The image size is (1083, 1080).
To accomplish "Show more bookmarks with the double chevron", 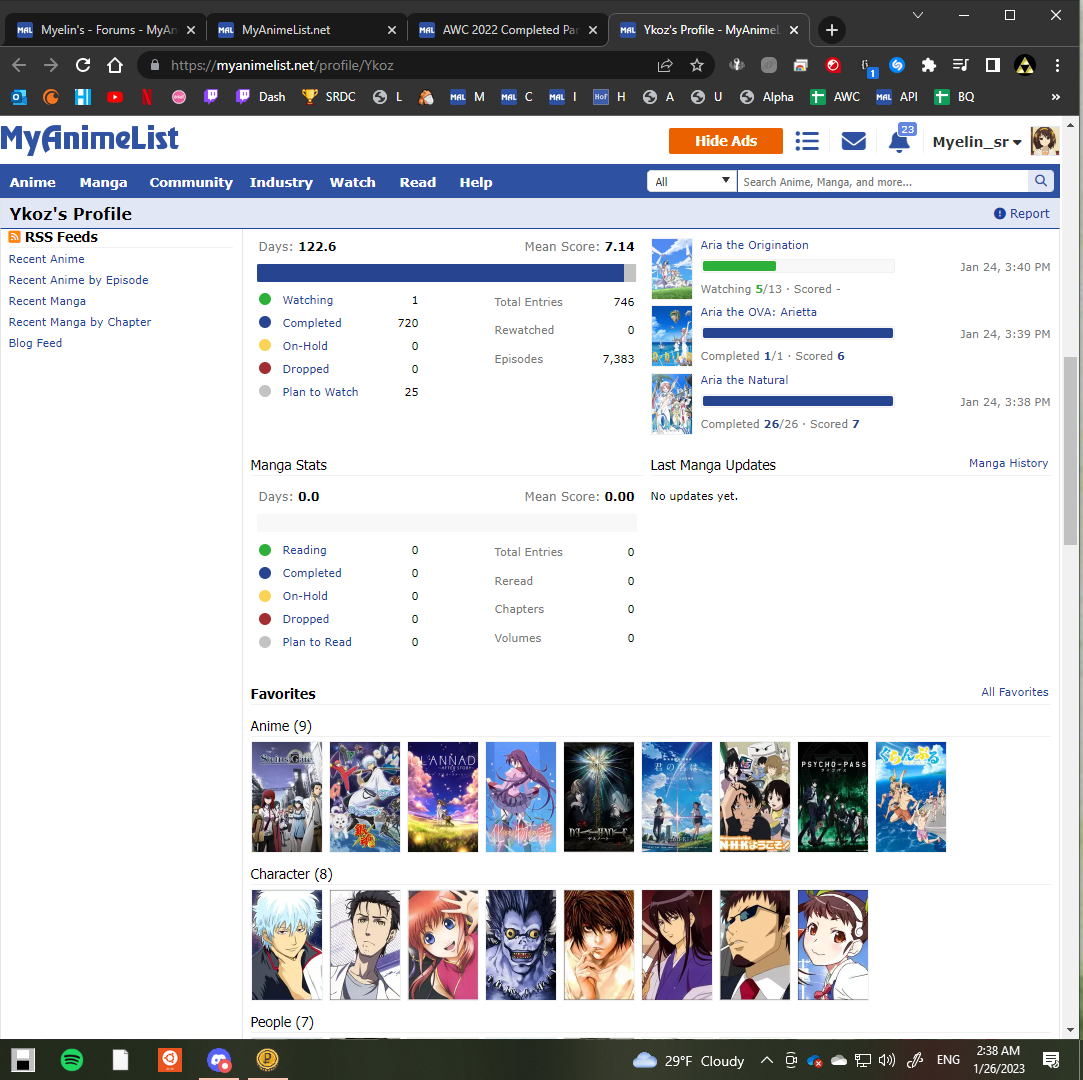I will click(x=1055, y=97).
